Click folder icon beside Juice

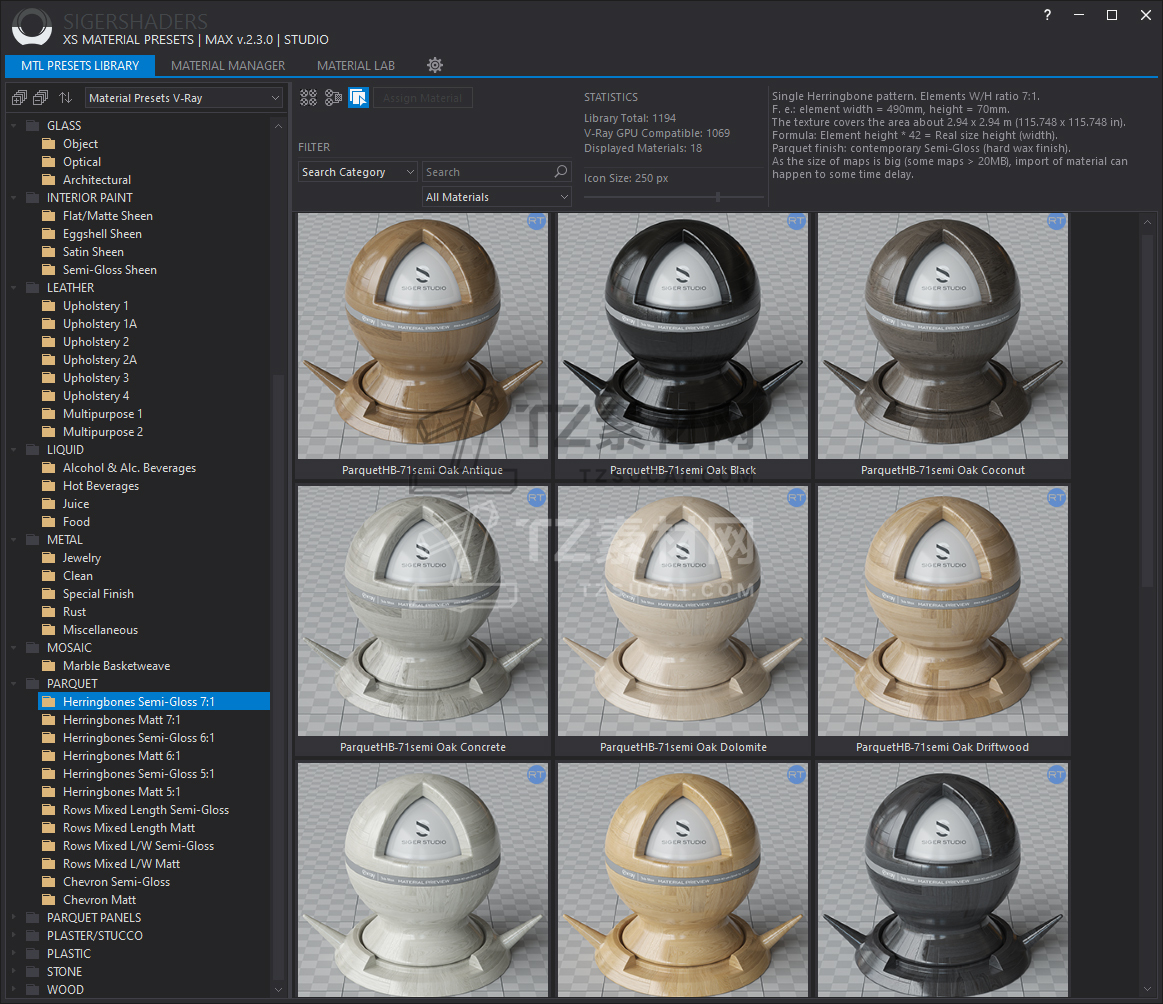pyautogui.click(x=49, y=503)
